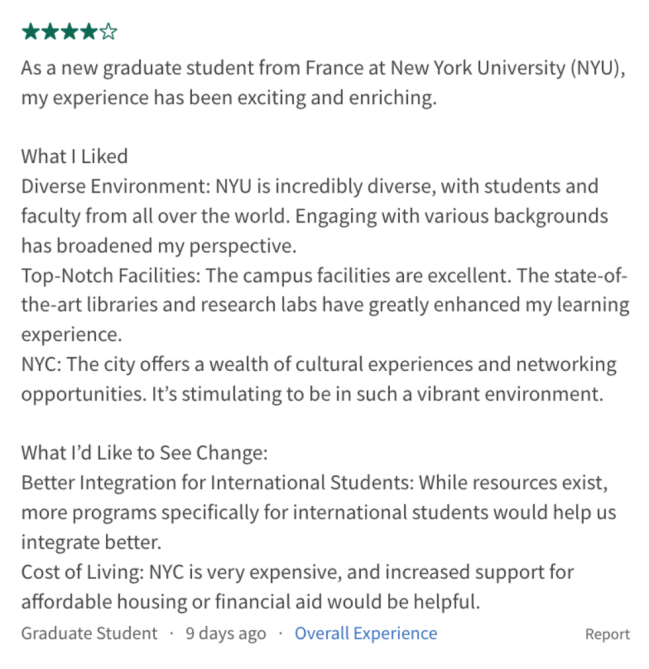Report this review
649x669 pixels.
point(607,634)
